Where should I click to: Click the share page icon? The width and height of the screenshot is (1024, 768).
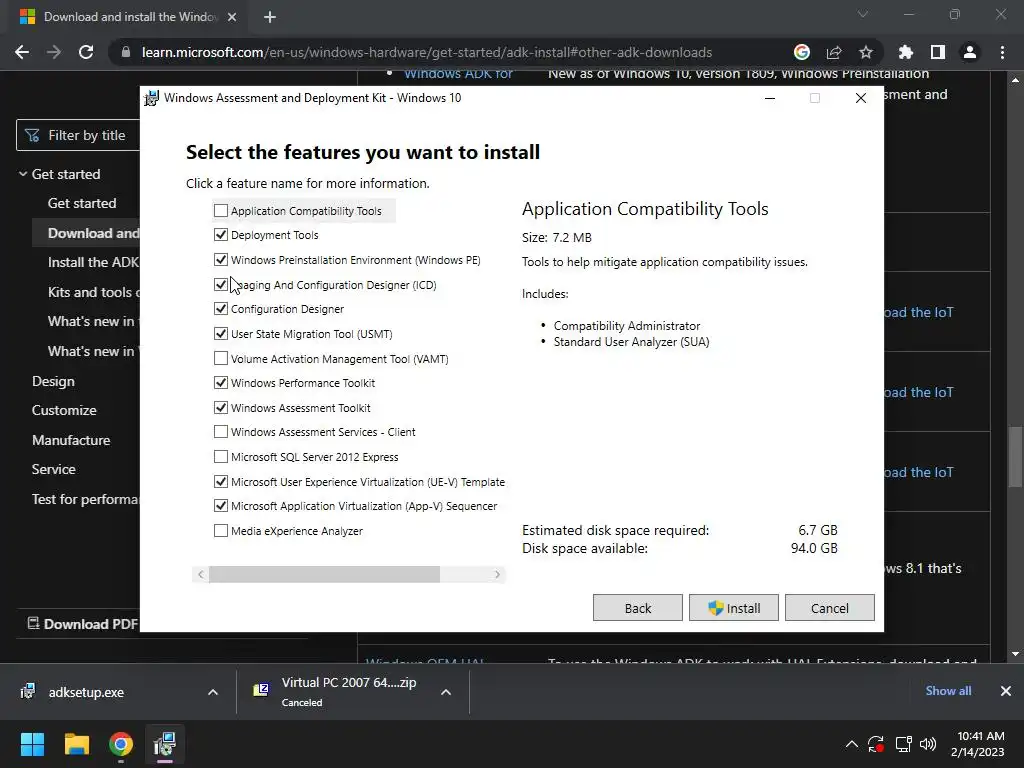coord(833,52)
